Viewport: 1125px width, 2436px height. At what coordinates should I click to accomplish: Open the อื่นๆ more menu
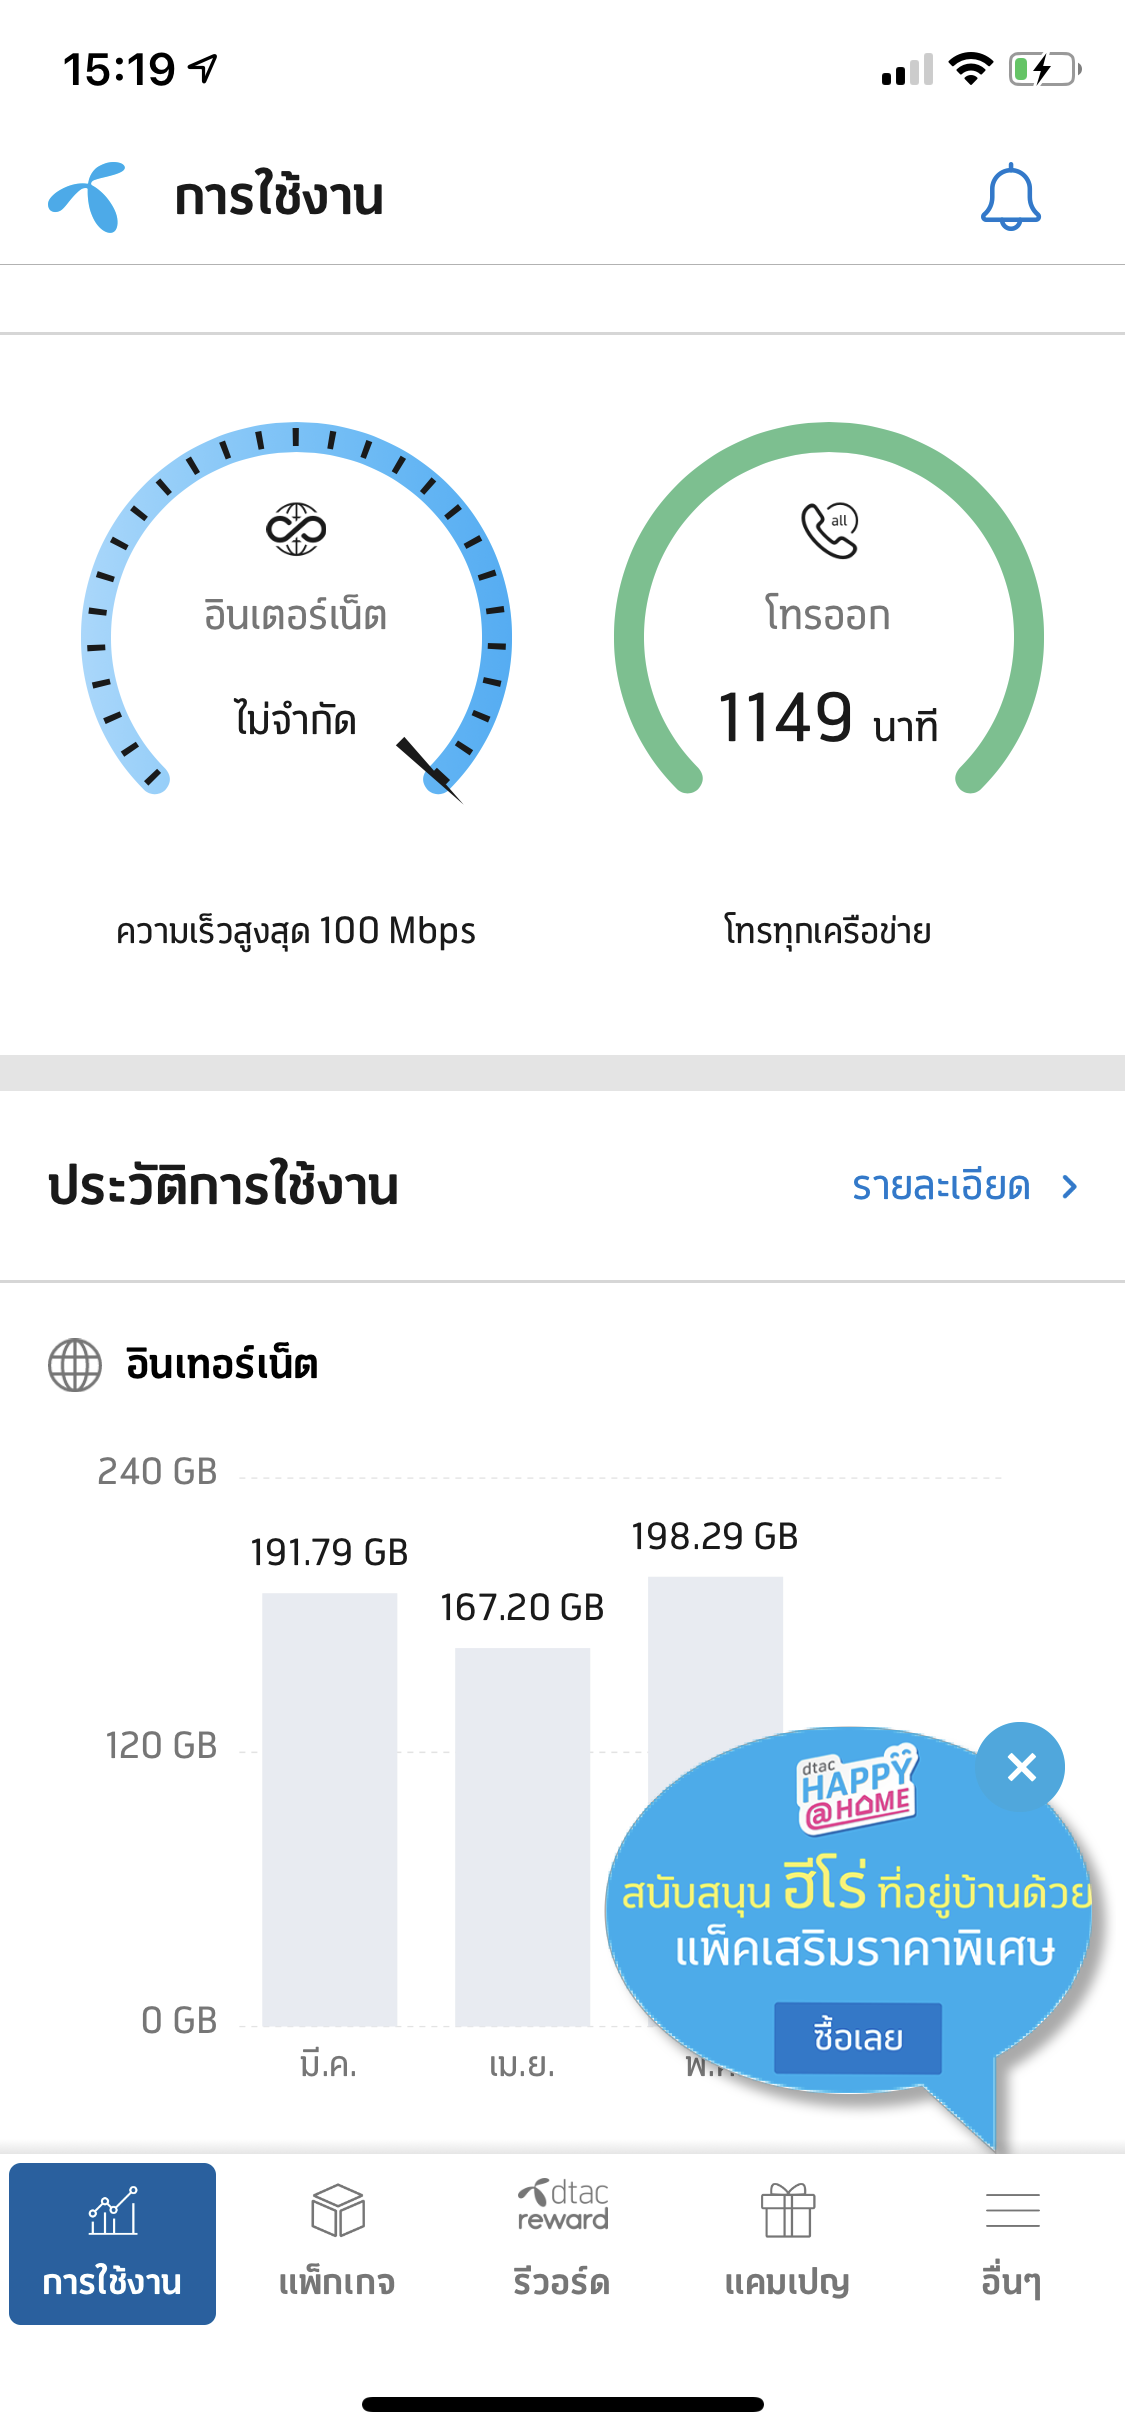(1012, 2244)
